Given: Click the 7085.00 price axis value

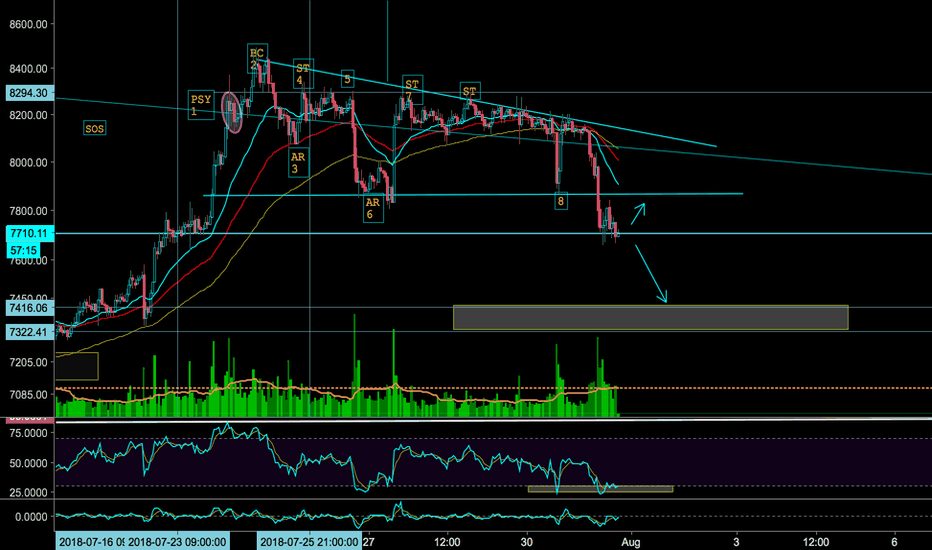Looking at the screenshot, I should click(29, 394).
